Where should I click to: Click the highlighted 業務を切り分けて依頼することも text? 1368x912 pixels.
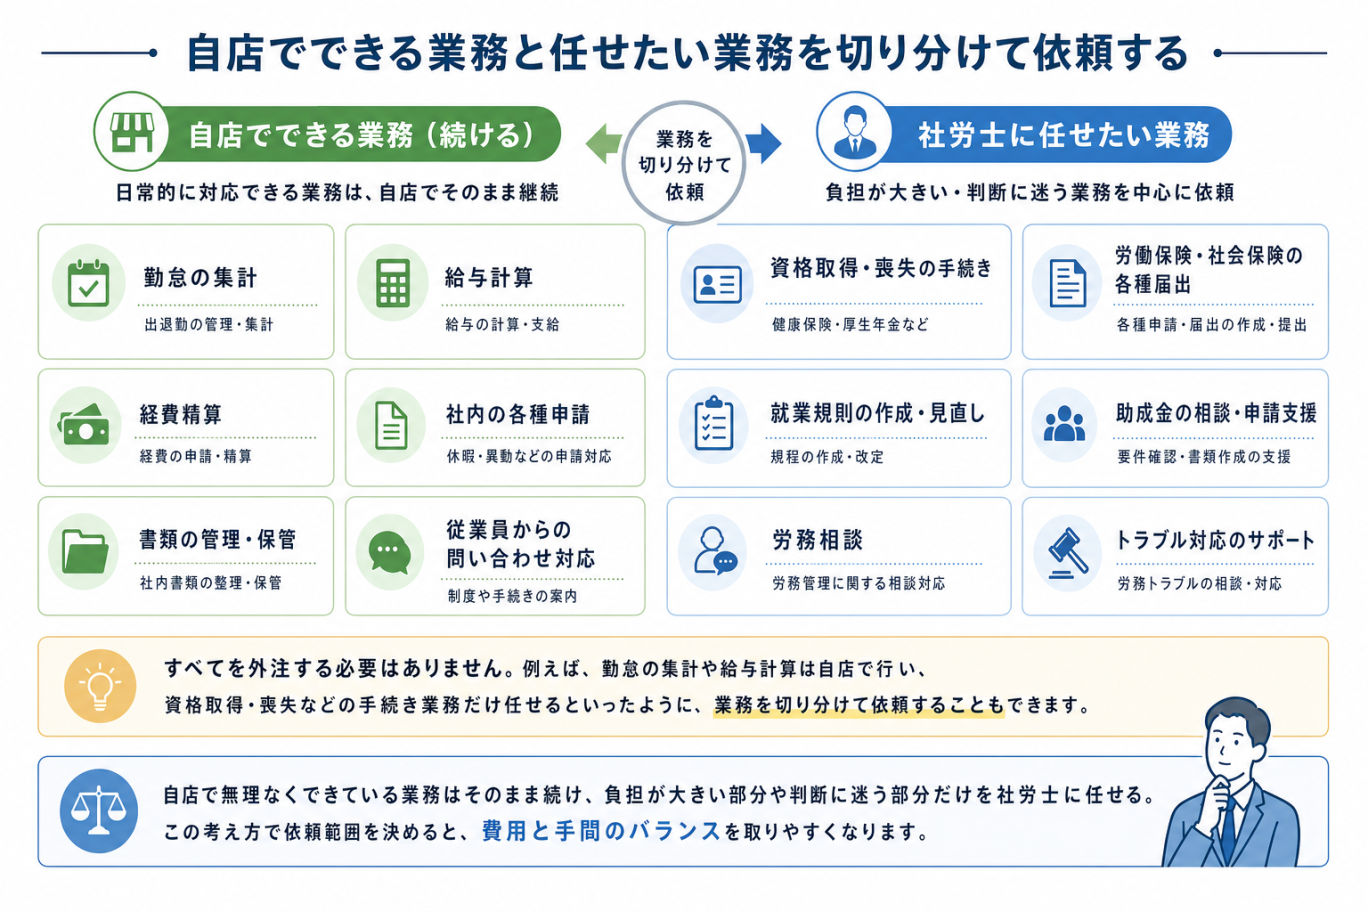[859, 705]
